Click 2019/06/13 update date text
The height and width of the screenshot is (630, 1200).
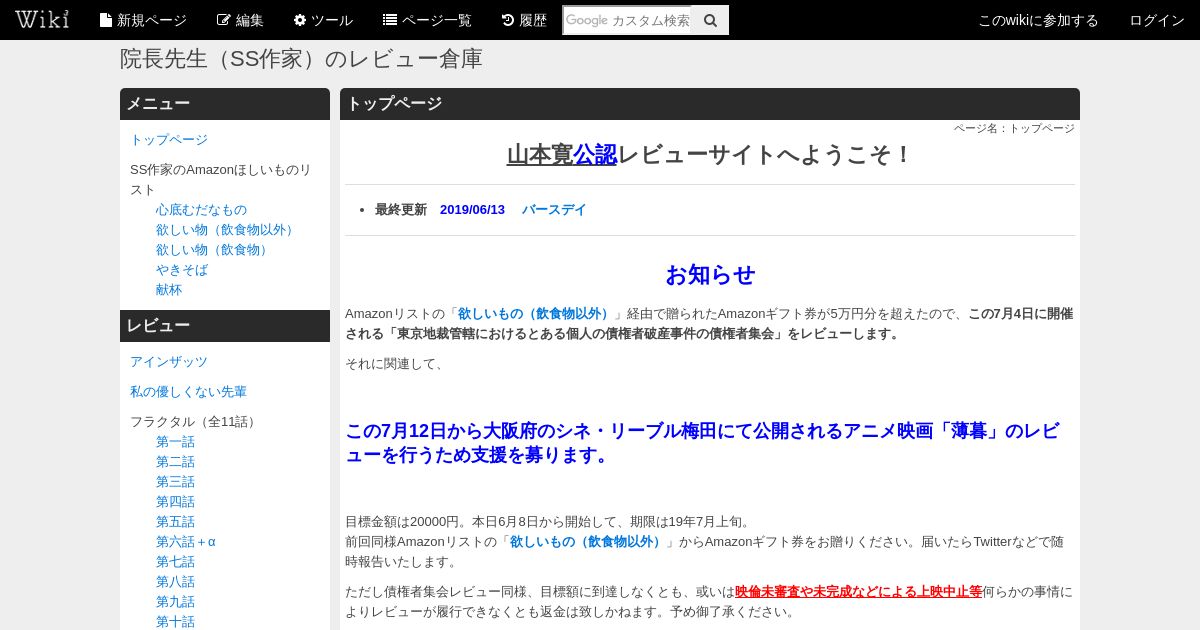click(x=472, y=210)
